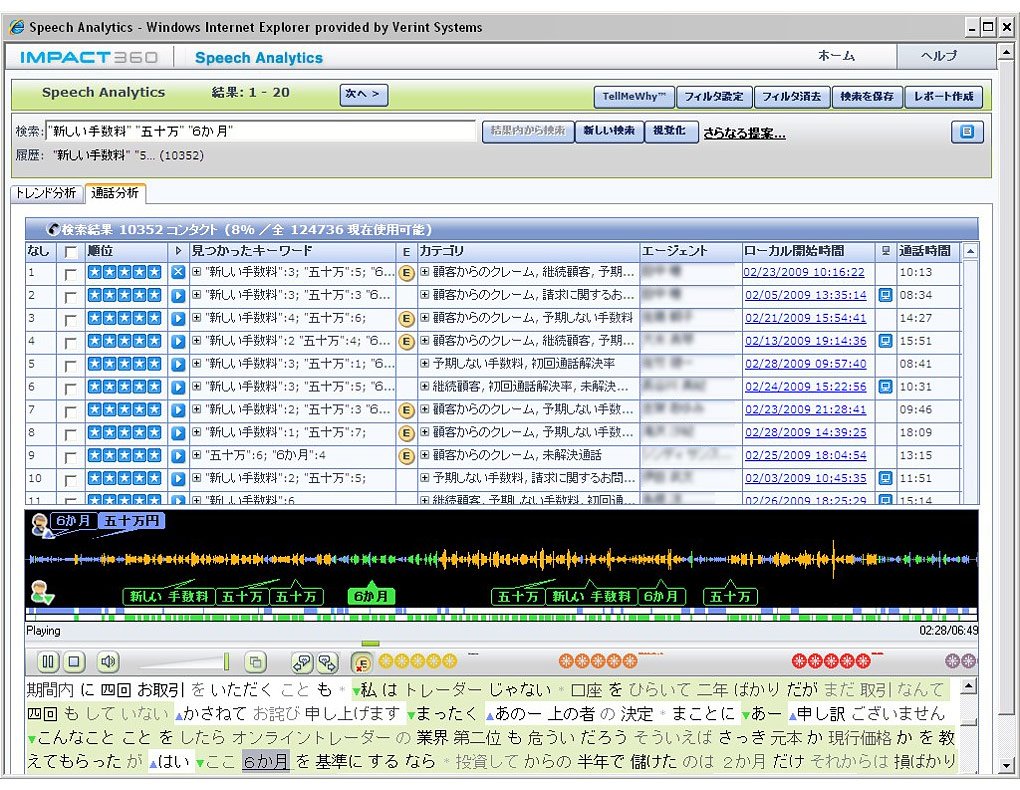Viewport: 1020px width, 790px height.
Task: Jump to previous keyword utterance
Action: 302,662
